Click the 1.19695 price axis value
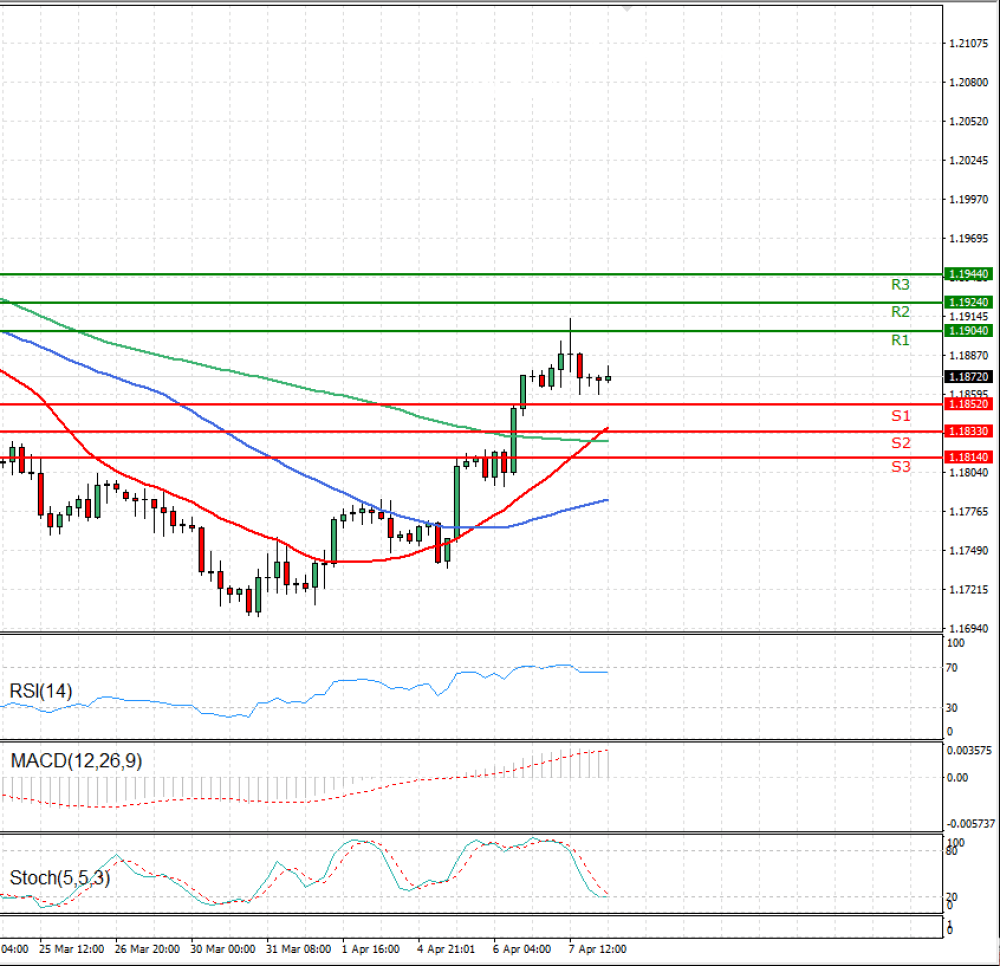Image resolution: width=1000 pixels, height=966 pixels. [968, 238]
